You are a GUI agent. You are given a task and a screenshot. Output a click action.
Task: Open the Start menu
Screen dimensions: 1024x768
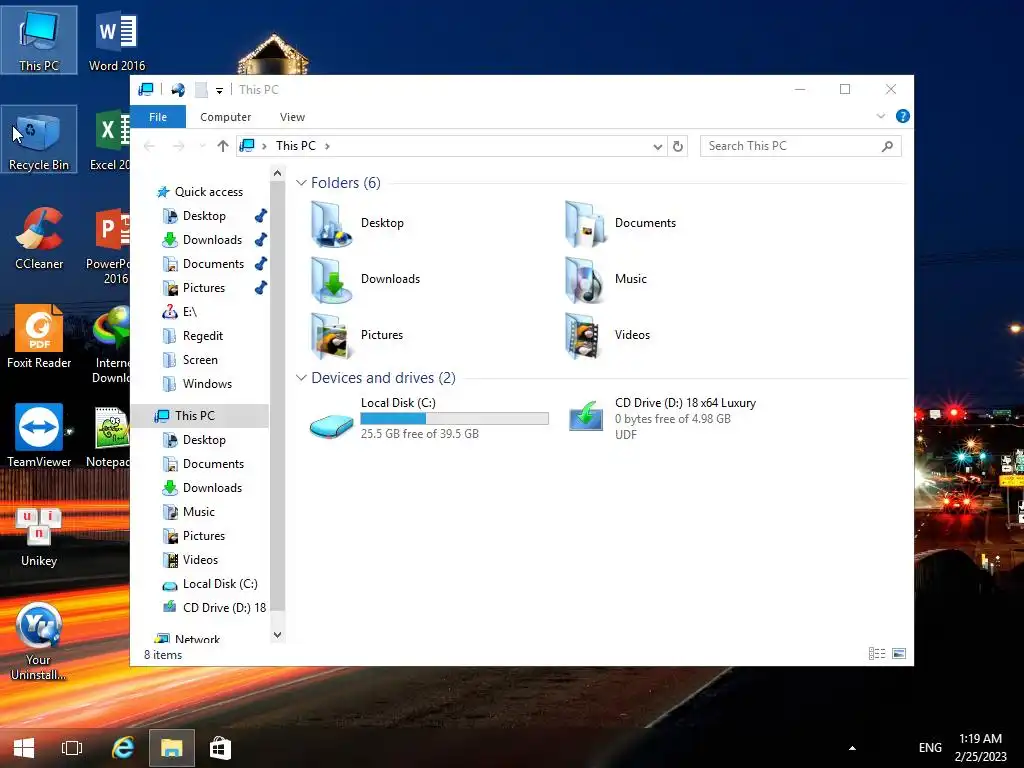24,748
